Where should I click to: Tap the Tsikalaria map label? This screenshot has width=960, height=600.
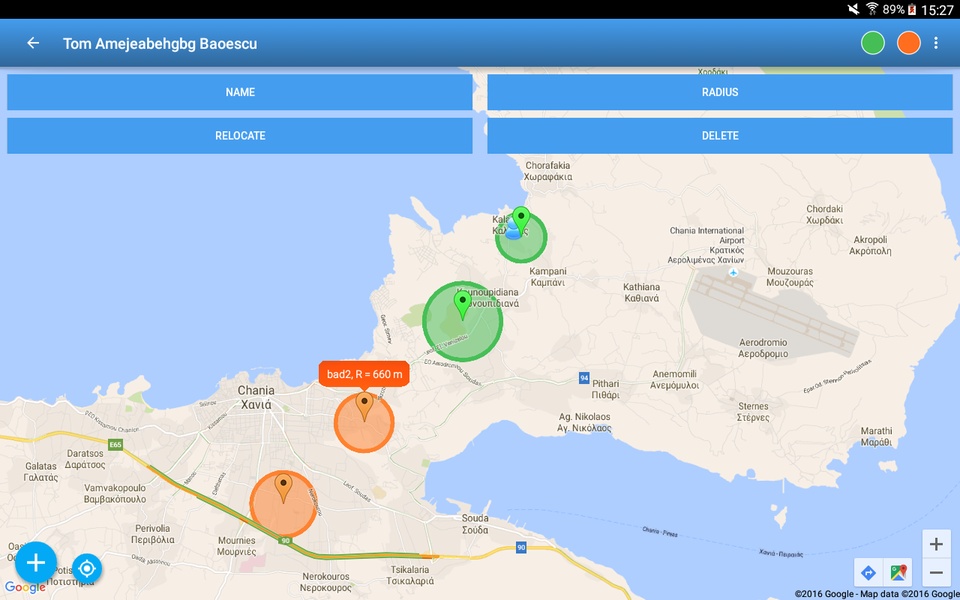pyautogui.click(x=410, y=575)
